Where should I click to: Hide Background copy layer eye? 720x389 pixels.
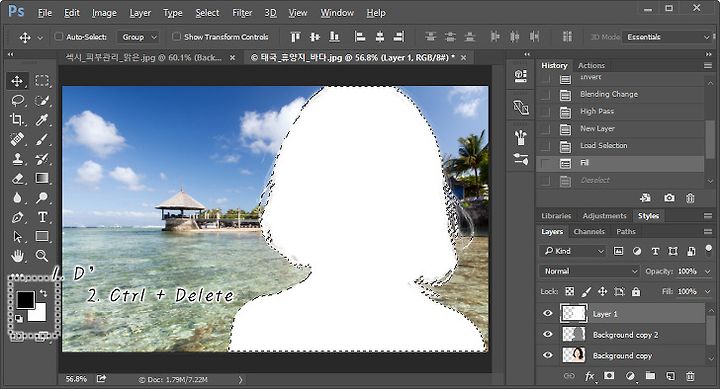pos(547,355)
